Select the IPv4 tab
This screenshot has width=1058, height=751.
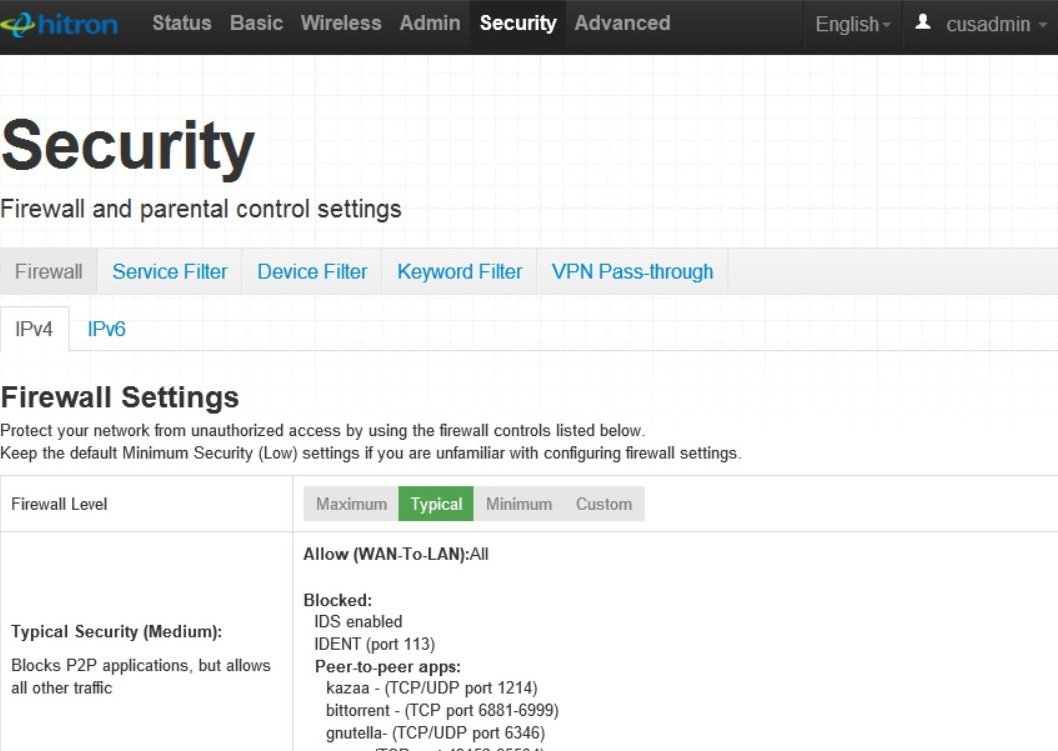(x=34, y=329)
